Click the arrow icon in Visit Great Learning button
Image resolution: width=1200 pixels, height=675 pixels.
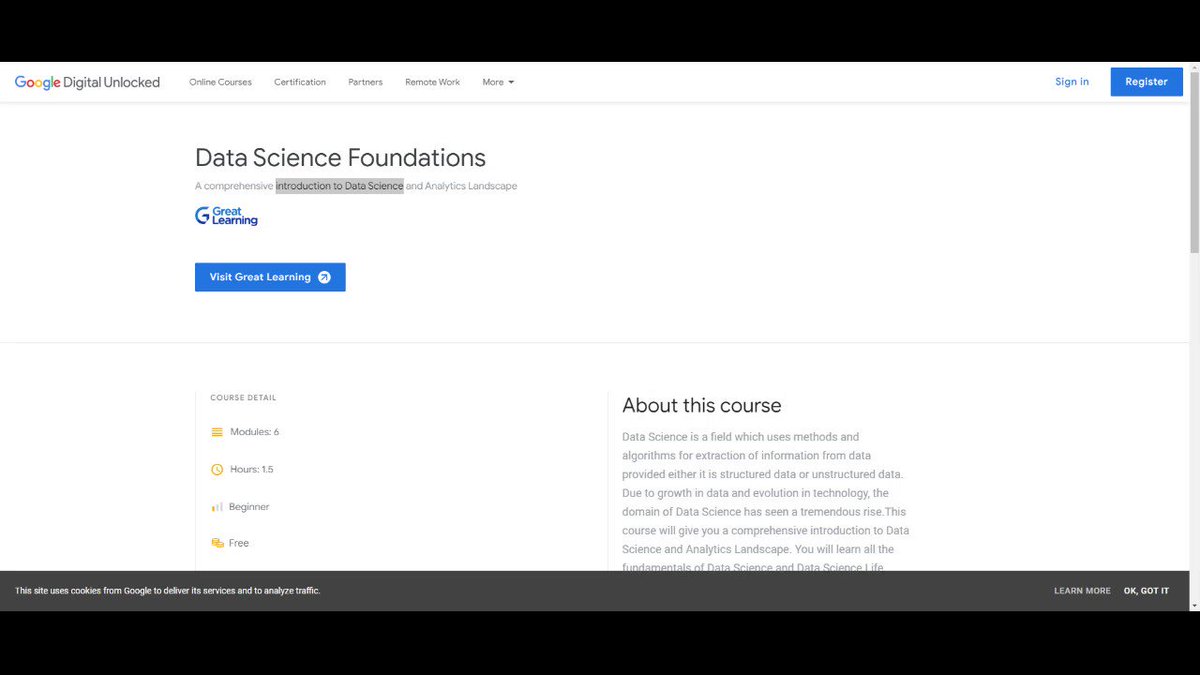[x=324, y=277]
